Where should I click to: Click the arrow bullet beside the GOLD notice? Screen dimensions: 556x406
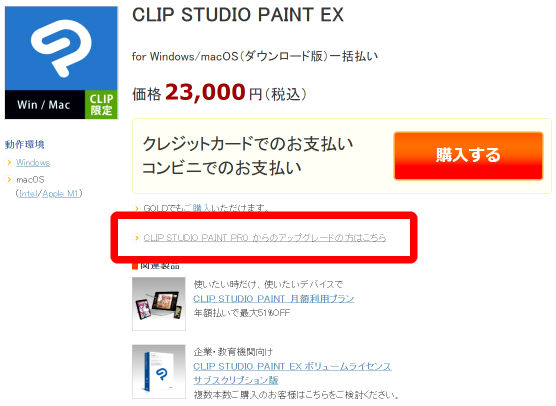click(137, 208)
